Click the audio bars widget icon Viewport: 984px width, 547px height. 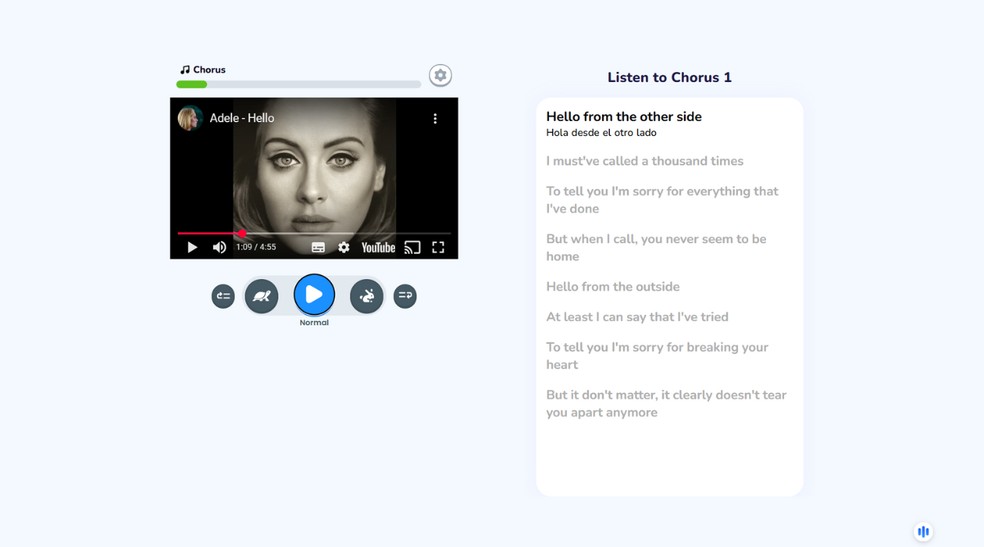(x=923, y=532)
